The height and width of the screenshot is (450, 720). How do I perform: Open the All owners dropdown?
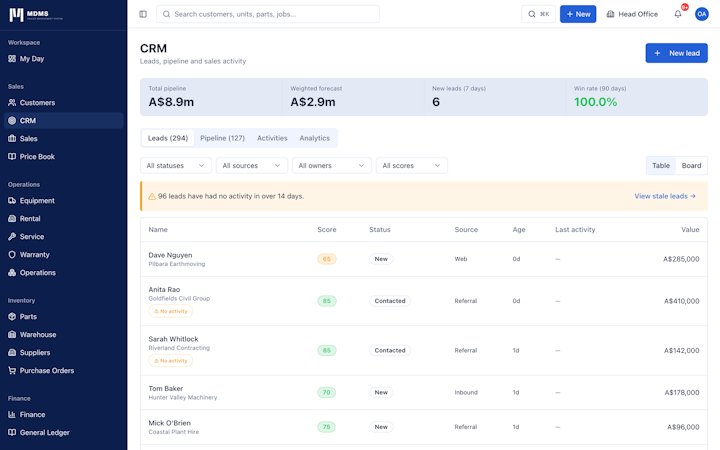coord(332,166)
